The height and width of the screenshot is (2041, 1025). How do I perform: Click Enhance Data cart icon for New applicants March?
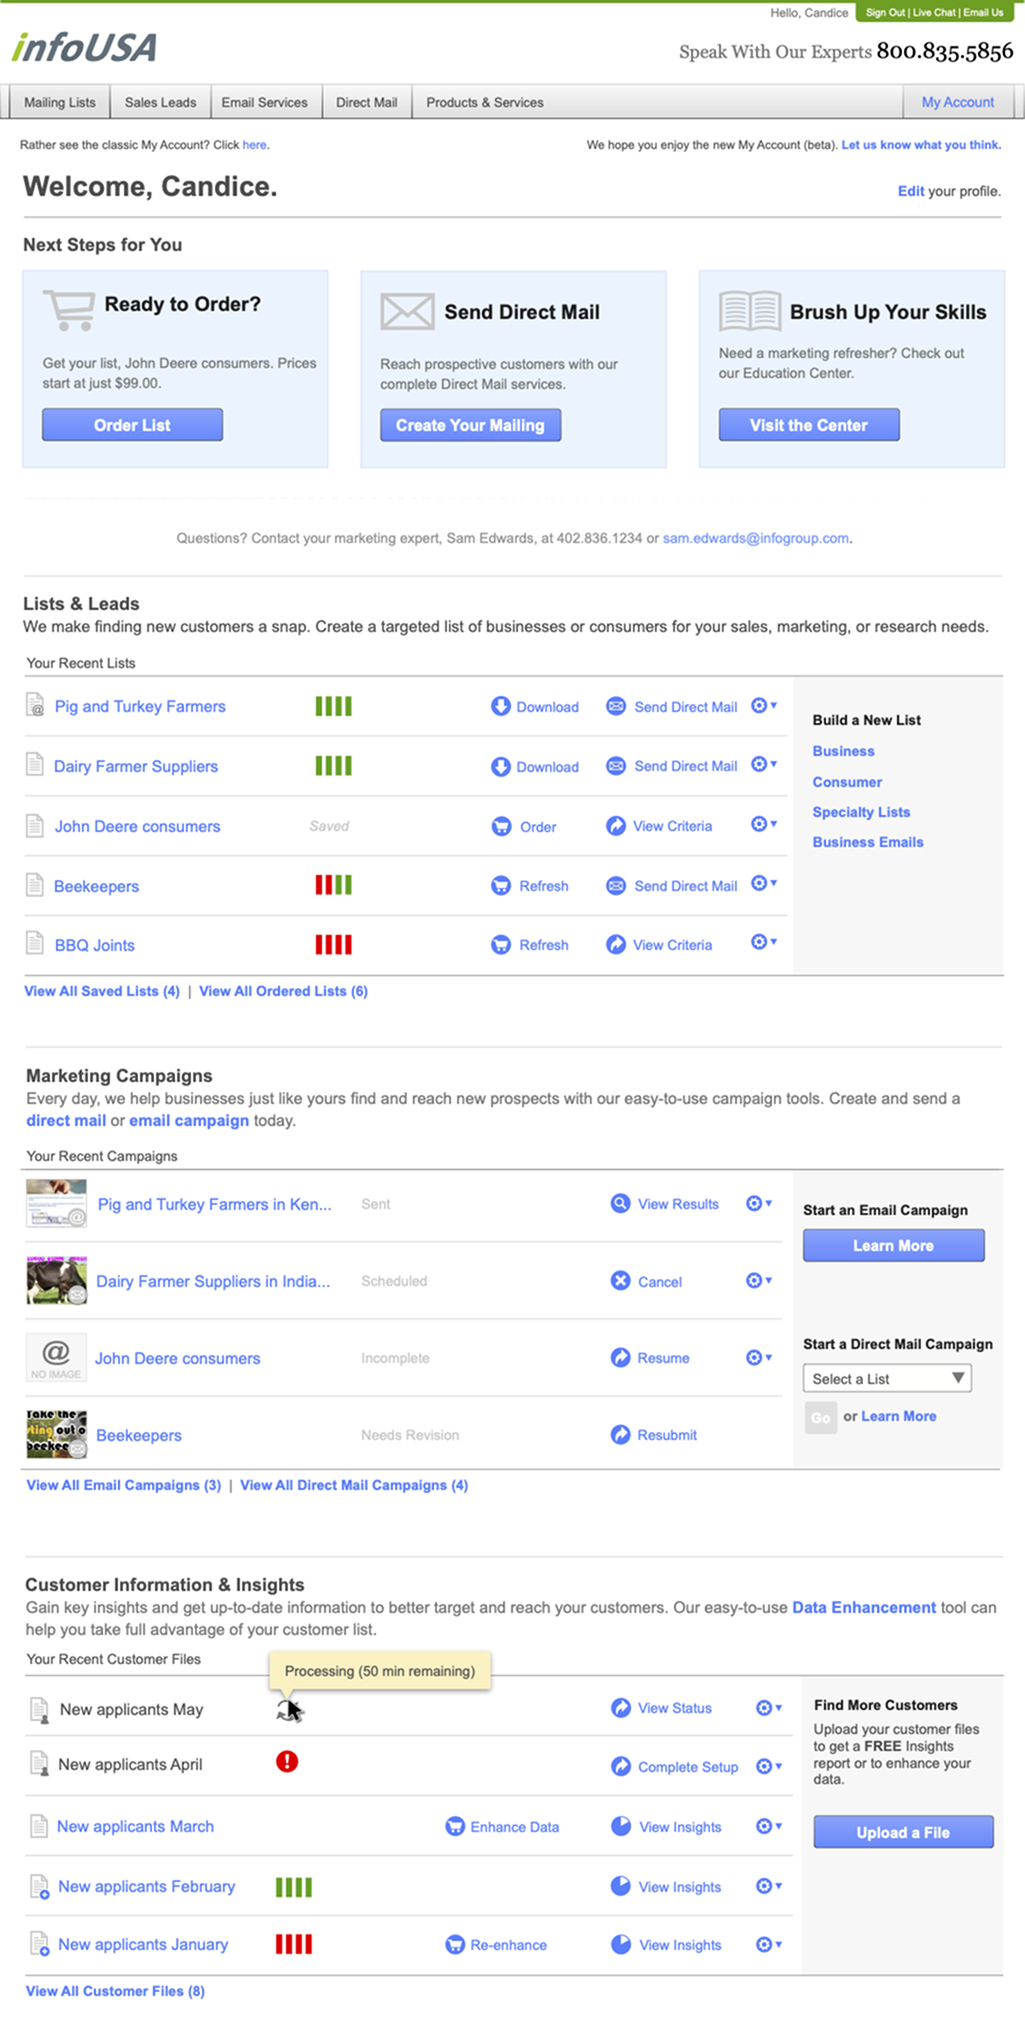[455, 1826]
